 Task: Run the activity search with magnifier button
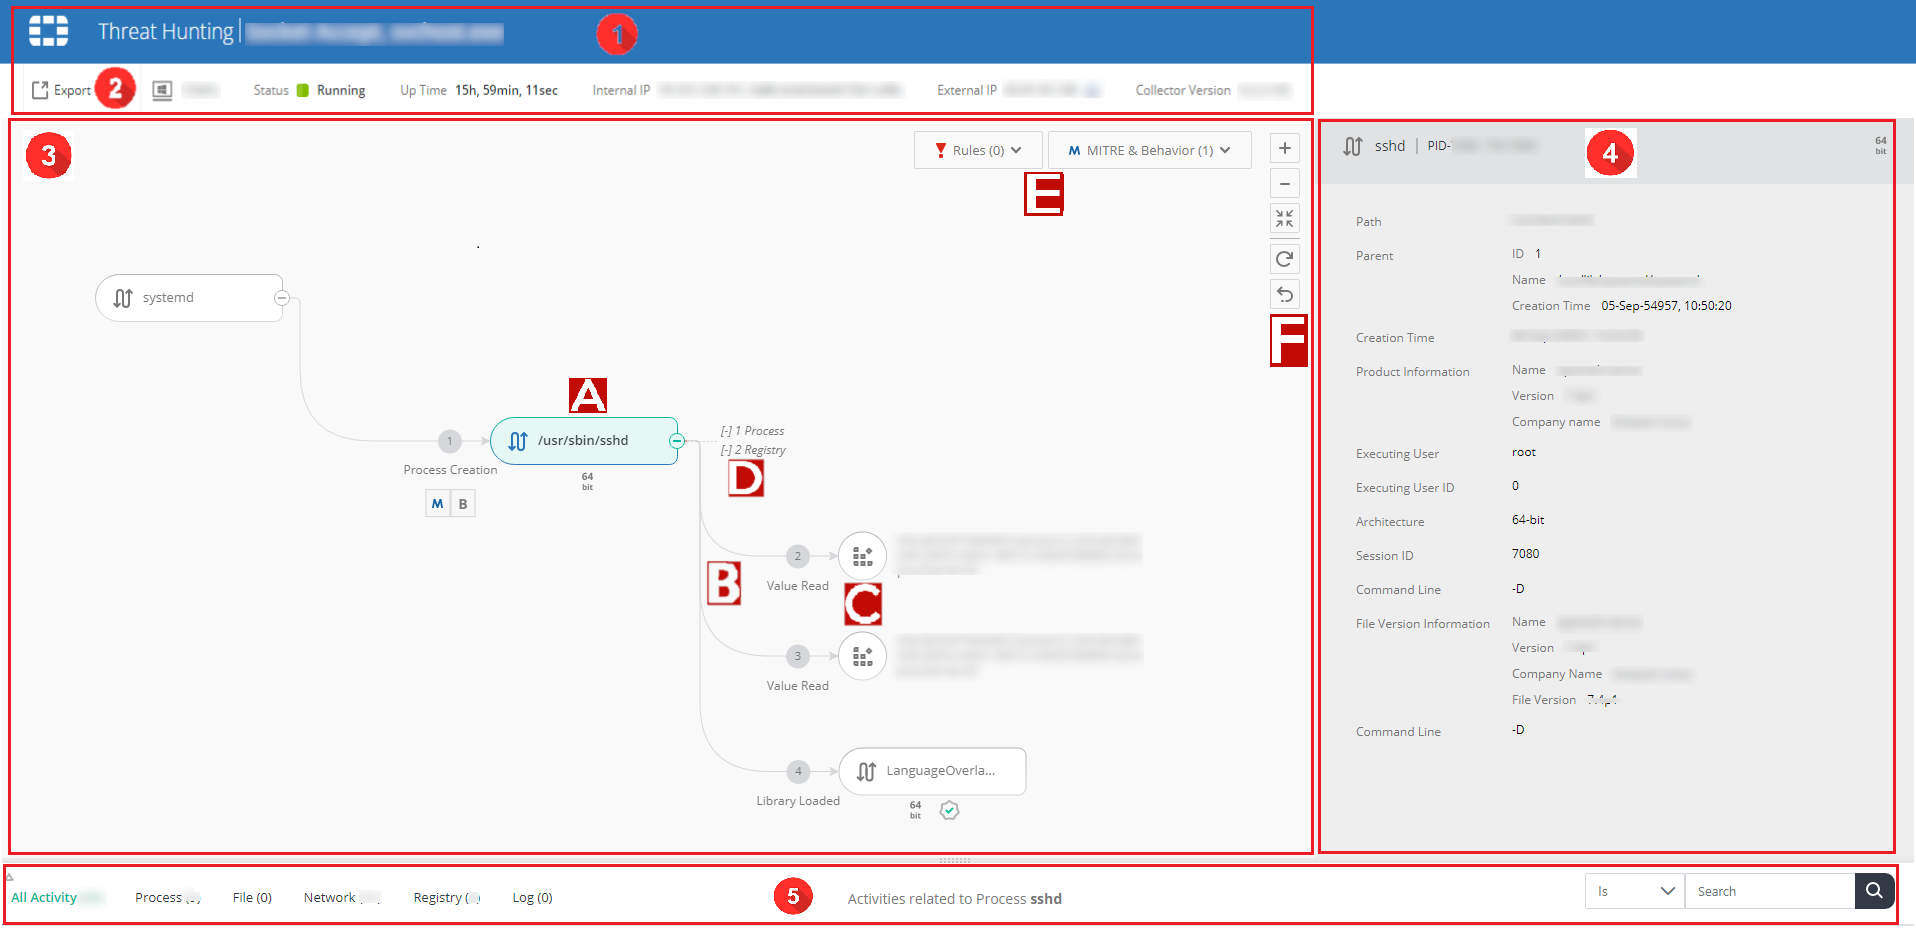coord(1874,891)
